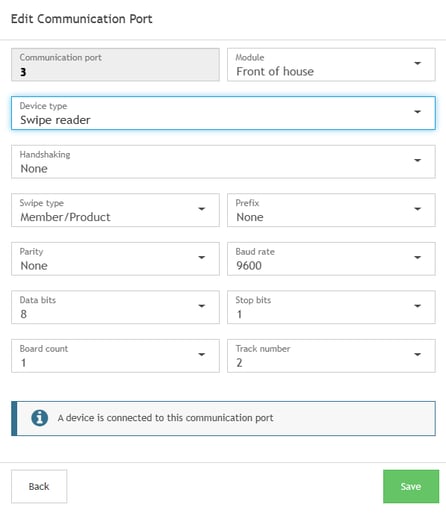The height and width of the screenshot is (513, 446).
Task: Click the Stop bits dropdown arrow
Action: [417, 306]
